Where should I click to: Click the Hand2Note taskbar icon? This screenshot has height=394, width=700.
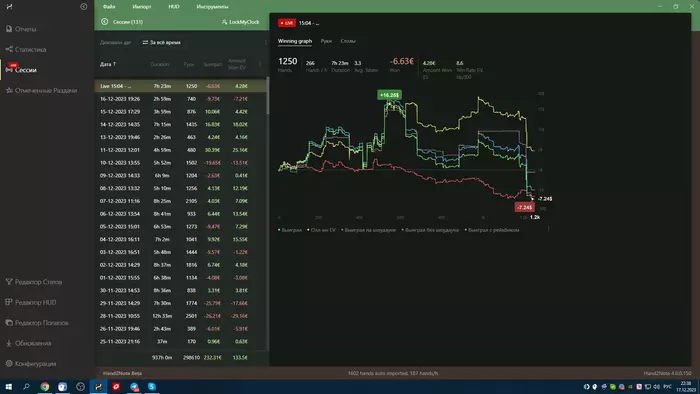point(98,386)
